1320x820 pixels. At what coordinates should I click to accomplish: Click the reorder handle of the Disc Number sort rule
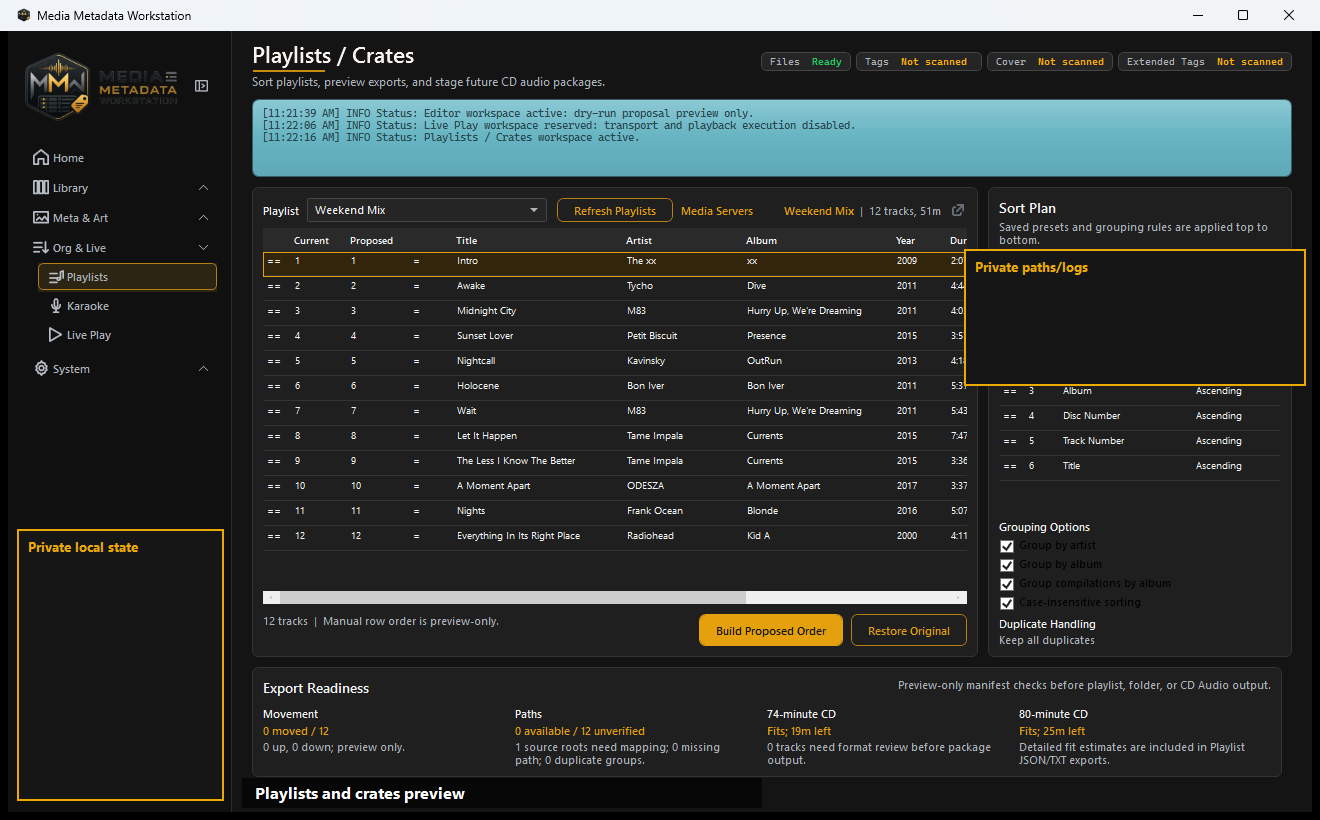[1010, 416]
